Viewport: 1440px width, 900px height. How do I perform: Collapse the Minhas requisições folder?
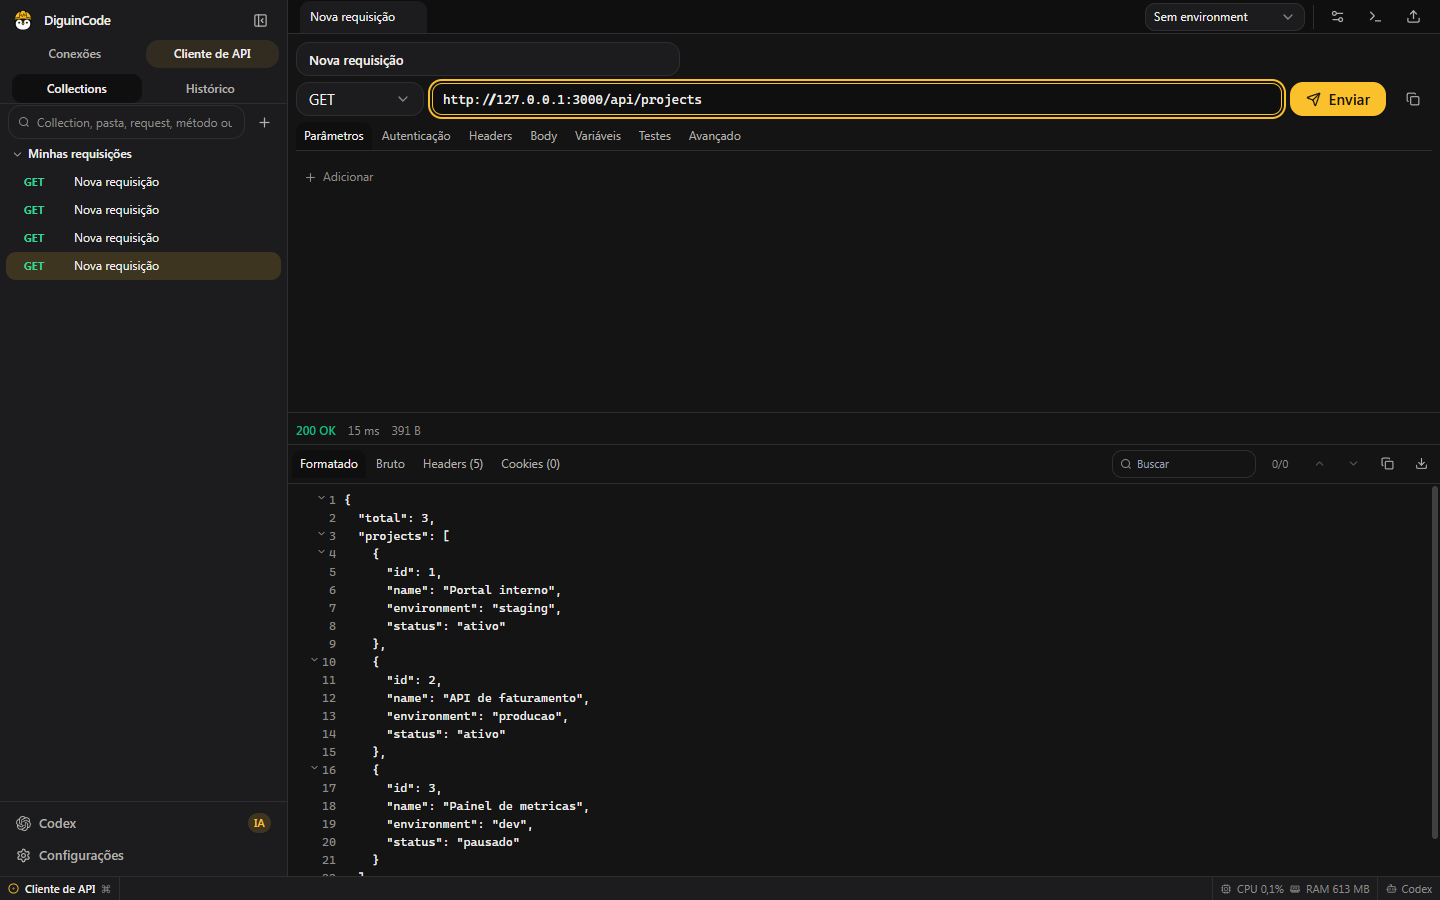click(x=17, y=154)
